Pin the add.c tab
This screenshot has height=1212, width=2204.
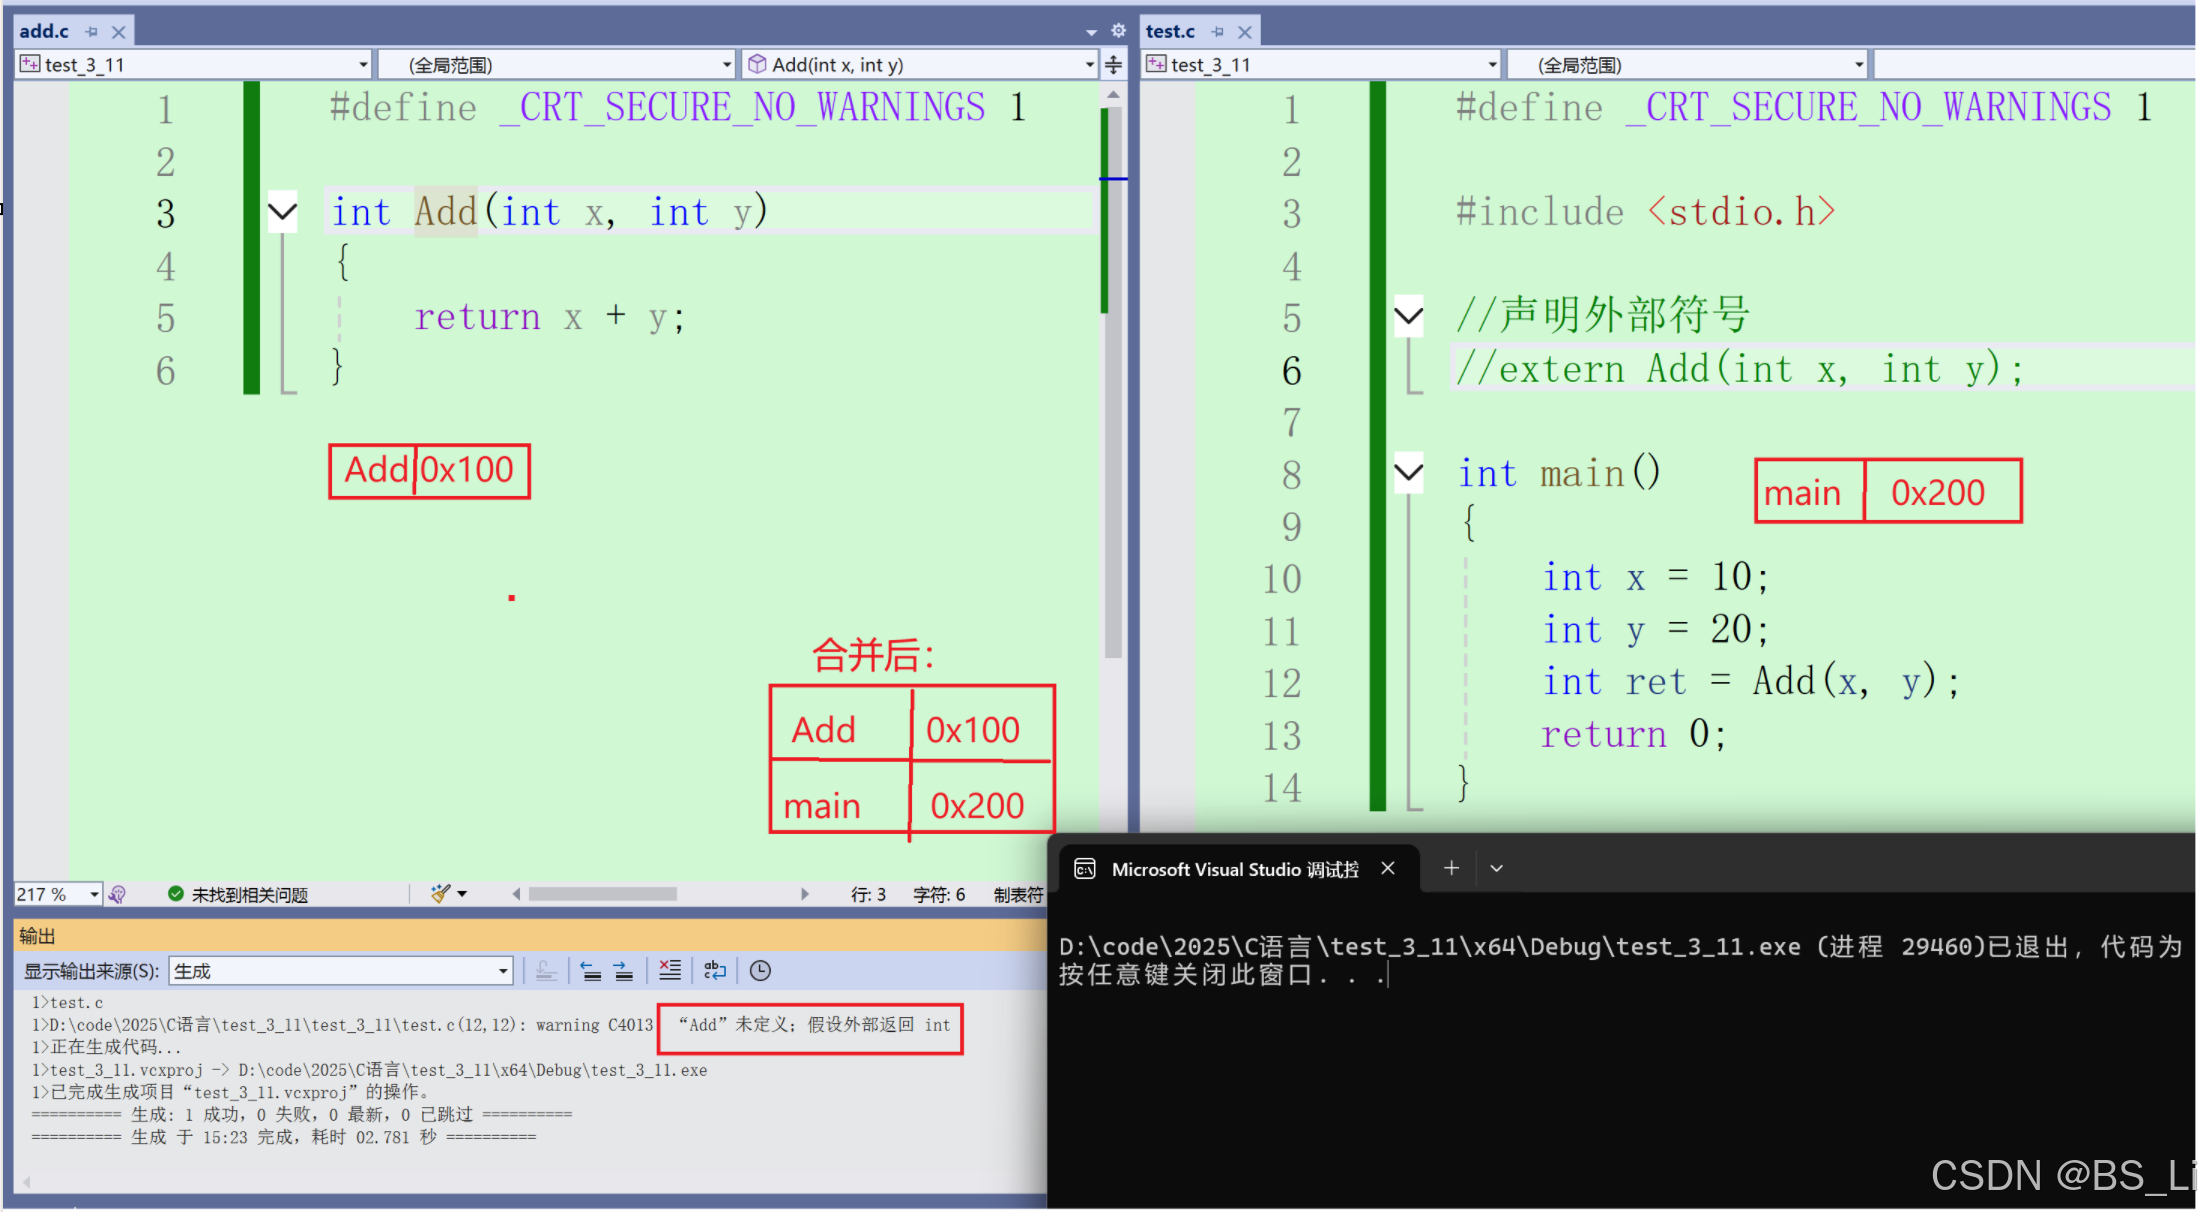pos(92,32)
